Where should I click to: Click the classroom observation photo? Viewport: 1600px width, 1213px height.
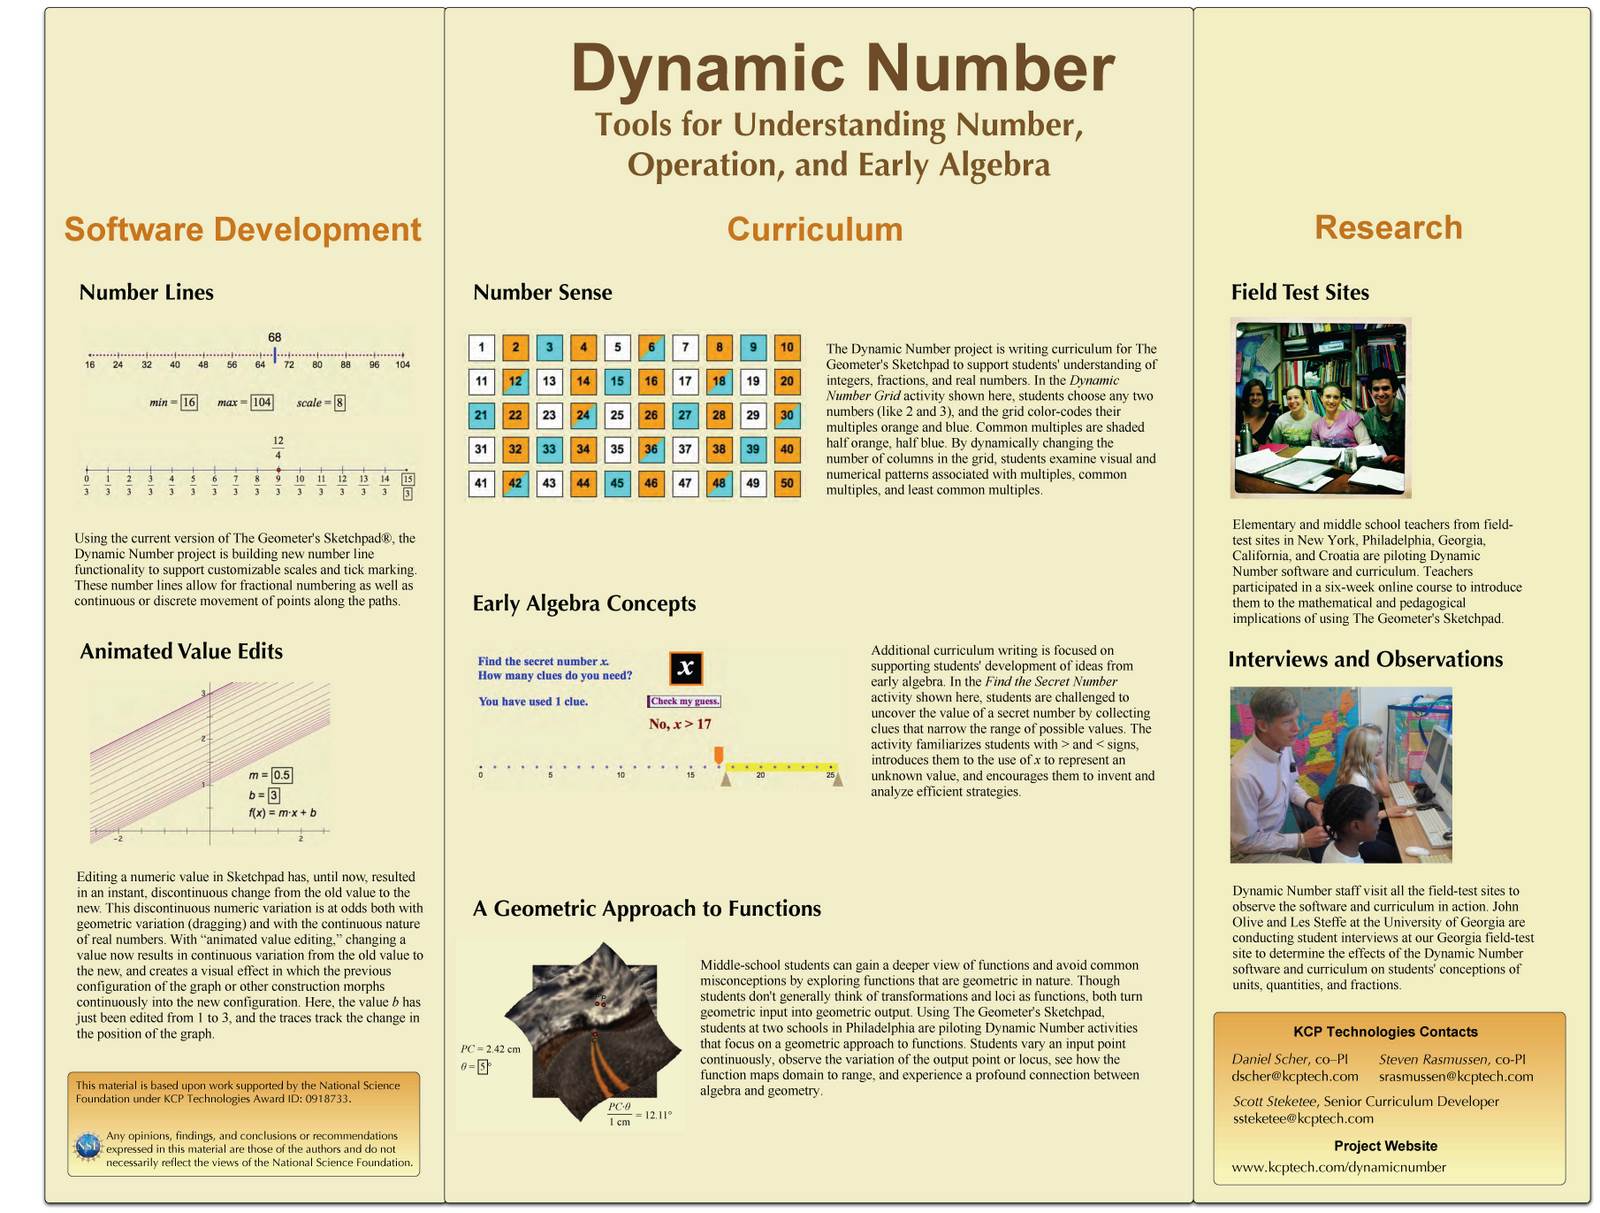[x=1341, y=775]
